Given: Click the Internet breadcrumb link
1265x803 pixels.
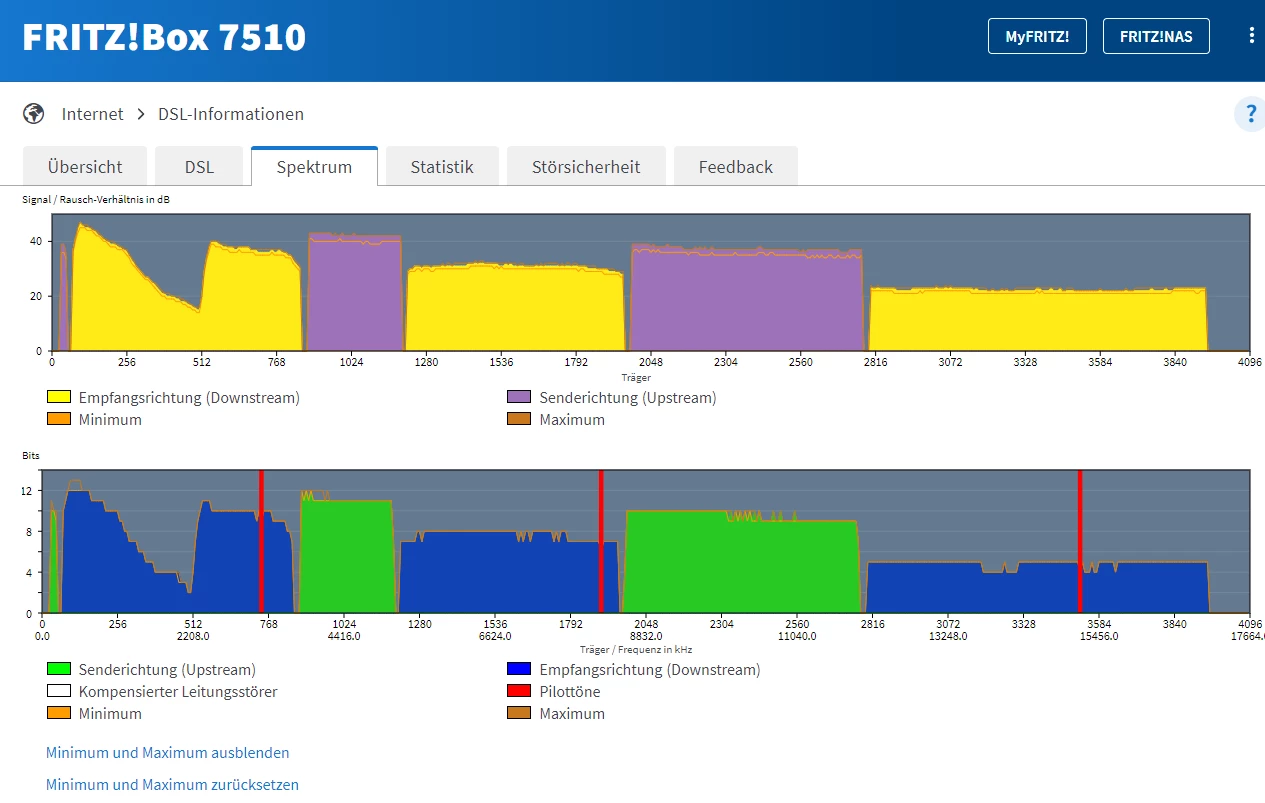Looking at the screenshot, I should [x=92, y=114].
